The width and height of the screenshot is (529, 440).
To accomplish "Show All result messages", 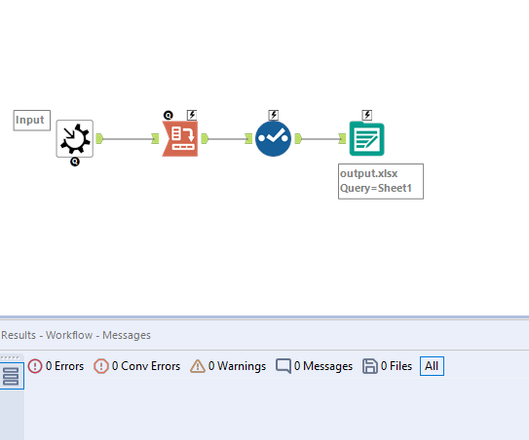I will coord(432,366).
